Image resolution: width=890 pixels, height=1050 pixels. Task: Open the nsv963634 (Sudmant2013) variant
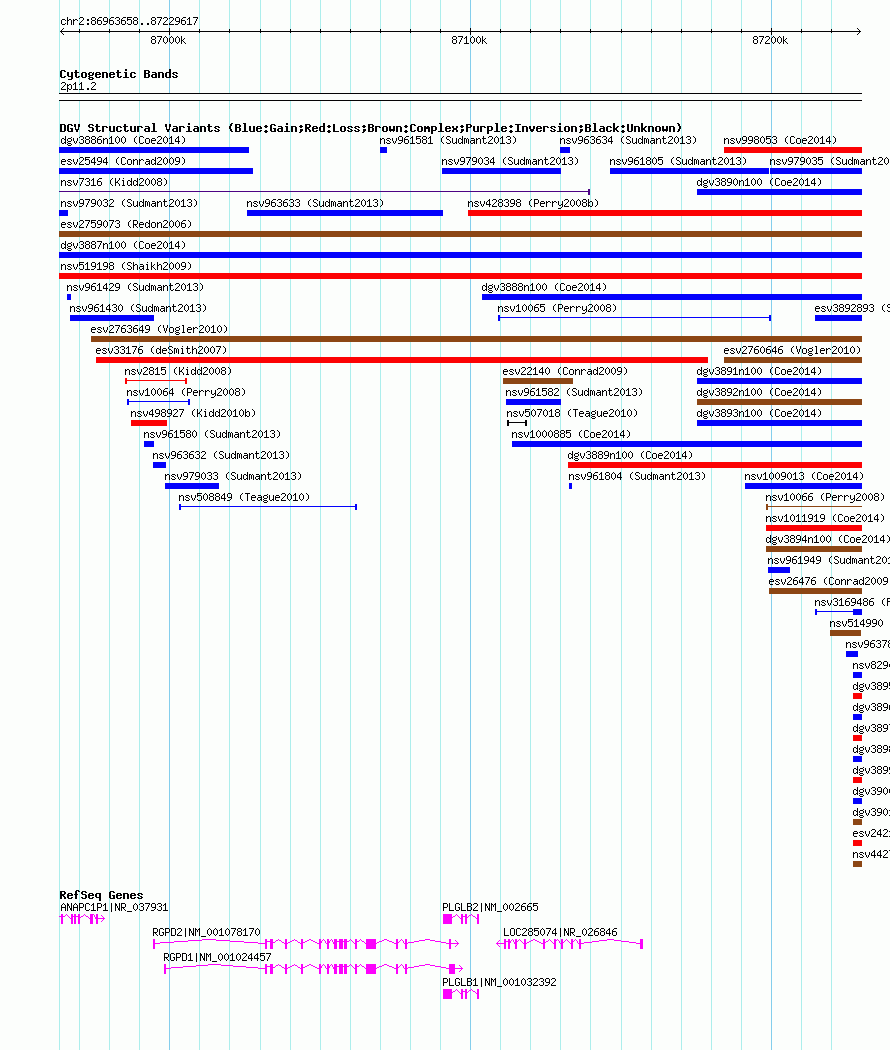pos(565,150)
